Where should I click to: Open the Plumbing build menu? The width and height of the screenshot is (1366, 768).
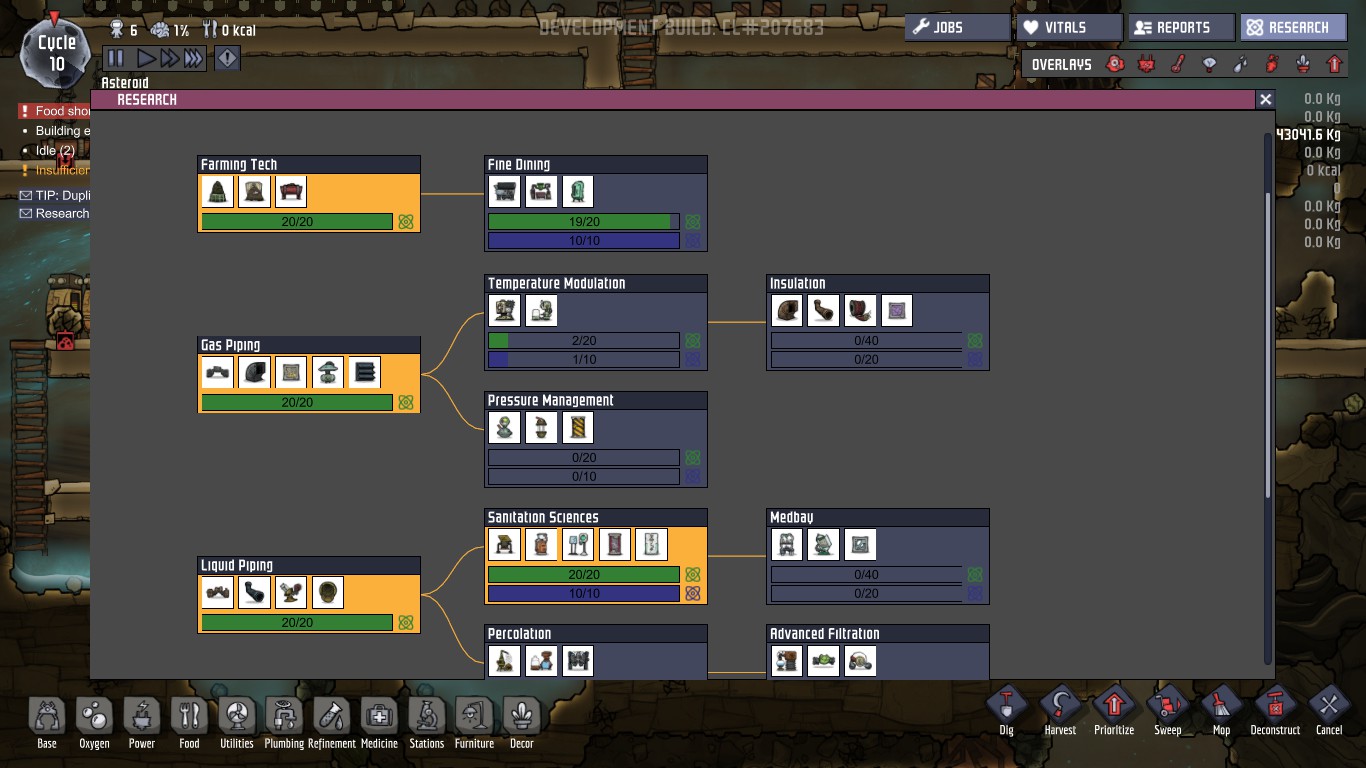[284, 724]
